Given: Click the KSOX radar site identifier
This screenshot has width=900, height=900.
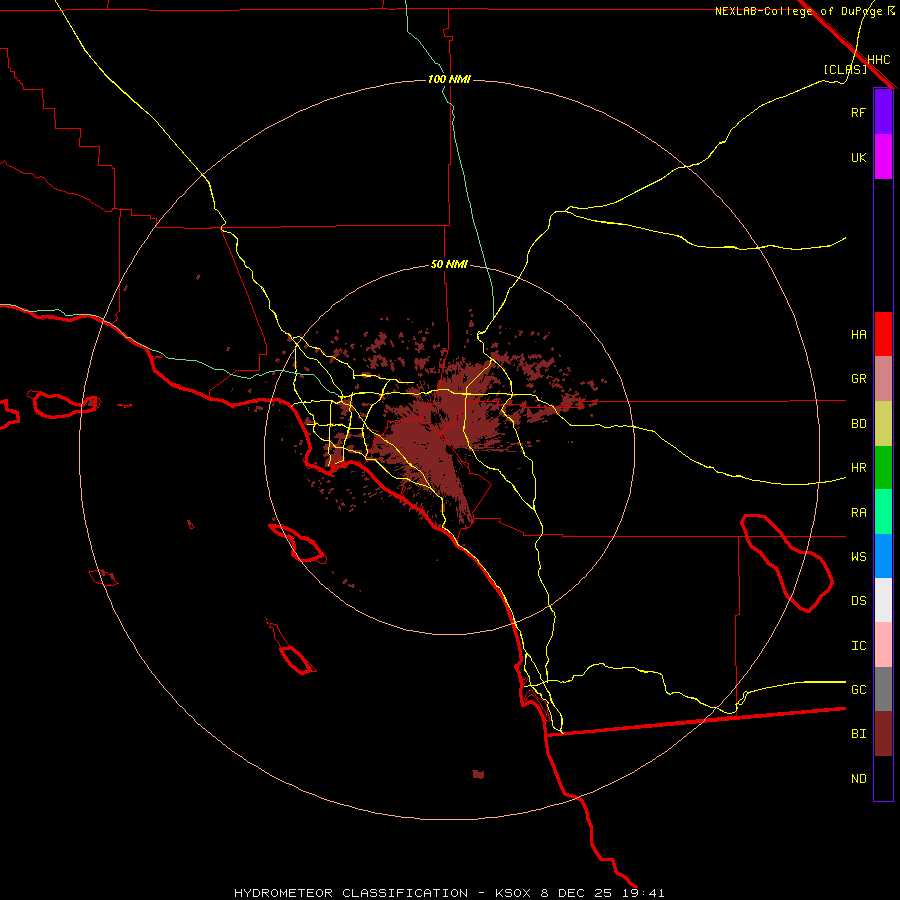Looking at the screenshot, I should point(514,893).
